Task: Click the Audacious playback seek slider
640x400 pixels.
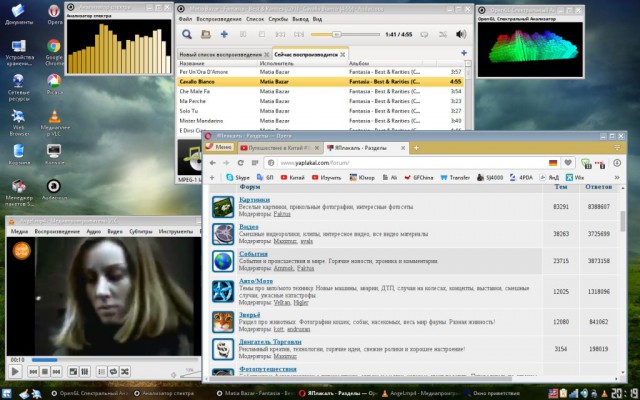Action: tap(345, 35)
